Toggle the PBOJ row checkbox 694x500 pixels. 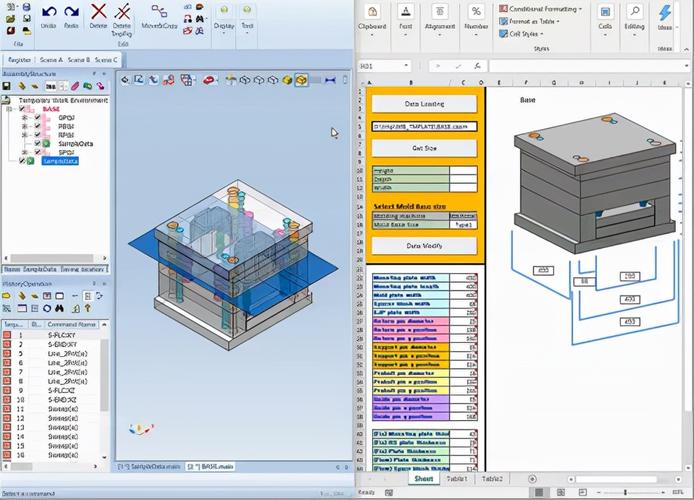[38, 126]
